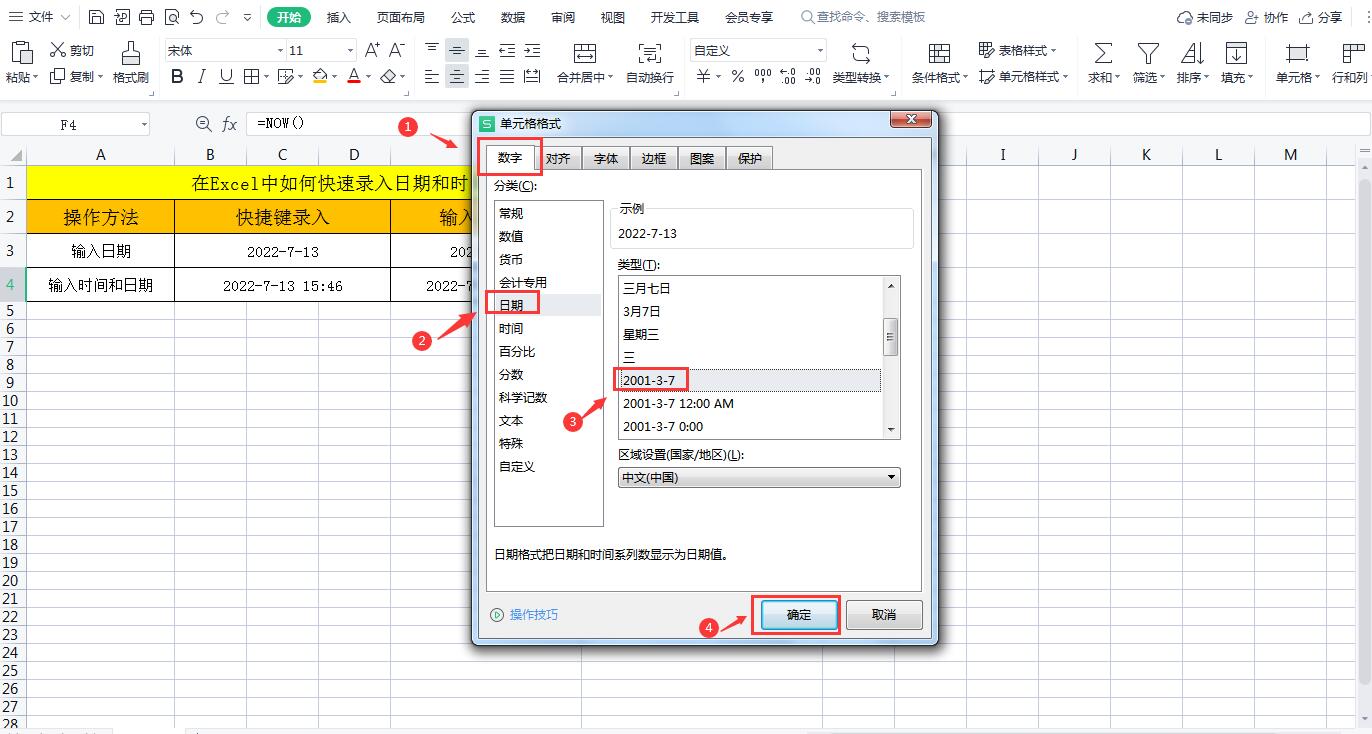The width and height of the screenshot is (1372, 734).
Task: Select the 时间 category in list
Action: coord(511,329)
